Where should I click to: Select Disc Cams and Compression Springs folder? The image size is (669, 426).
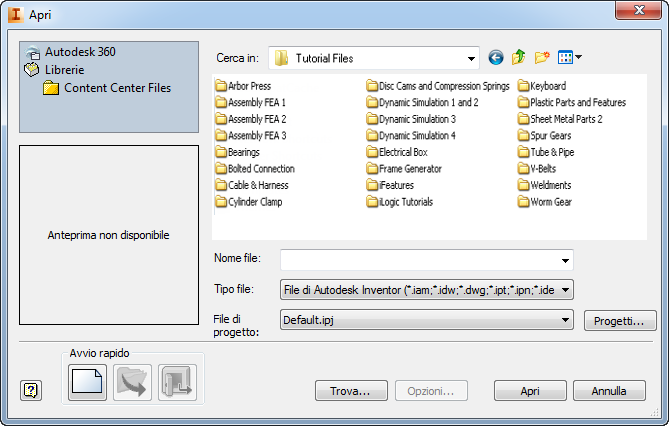coord(438,86)
